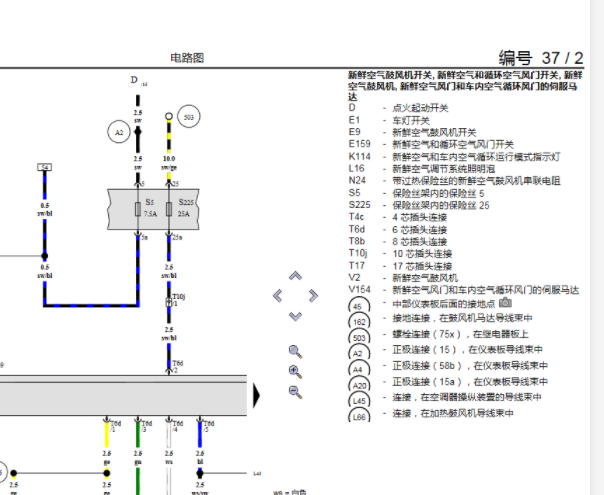Click fuse S5 7.5A symbol
604x495 pixels.
[138, 209]
